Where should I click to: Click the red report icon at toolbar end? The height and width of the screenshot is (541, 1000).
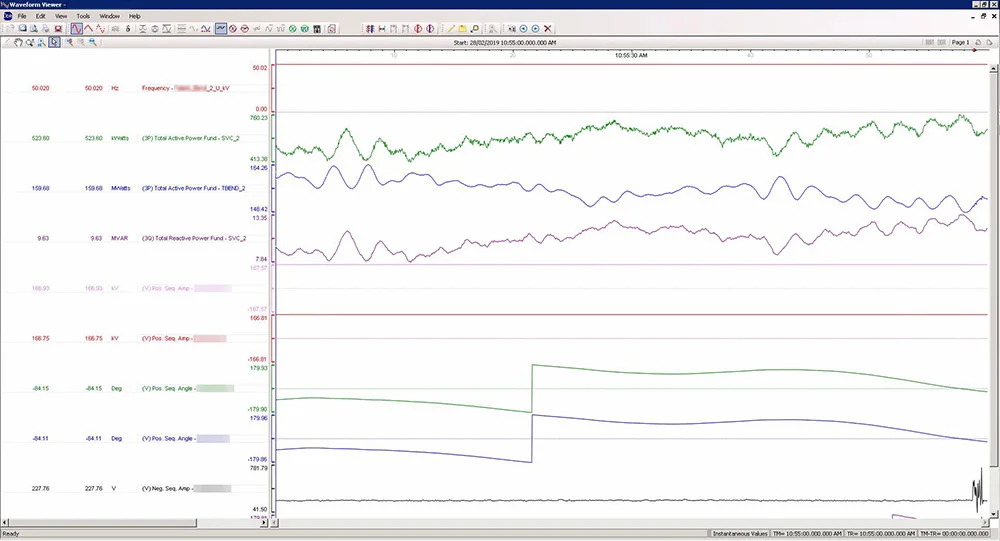(x=332, y=29)
